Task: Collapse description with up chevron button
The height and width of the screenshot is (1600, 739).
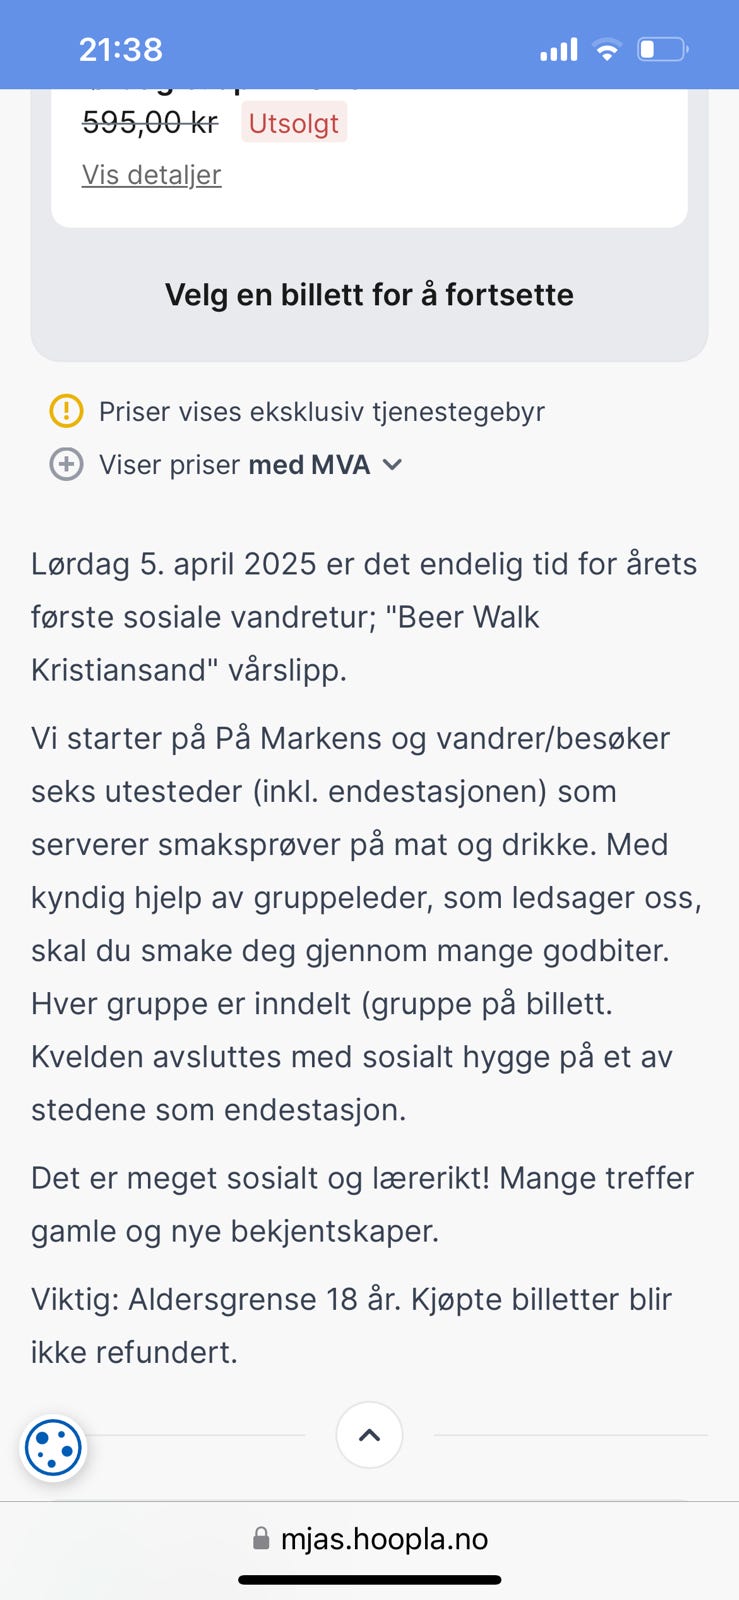Action: pyautogui.click(x=369, y=1435)
